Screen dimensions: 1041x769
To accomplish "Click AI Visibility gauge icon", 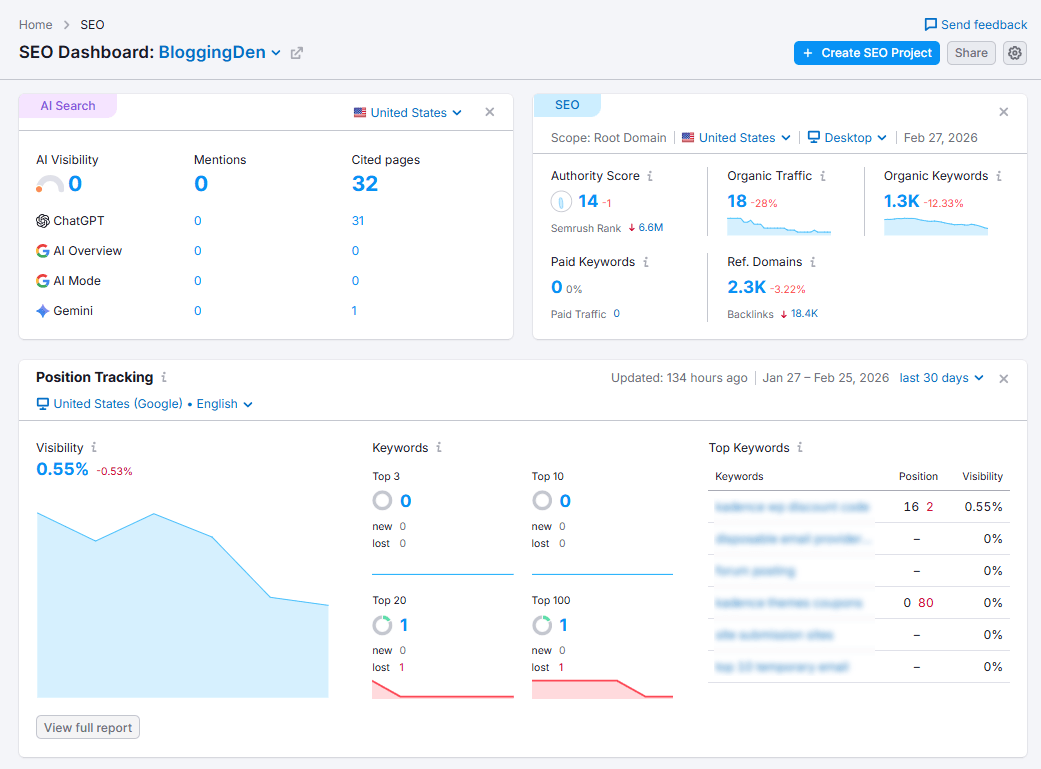I will (x=49, y=184).
